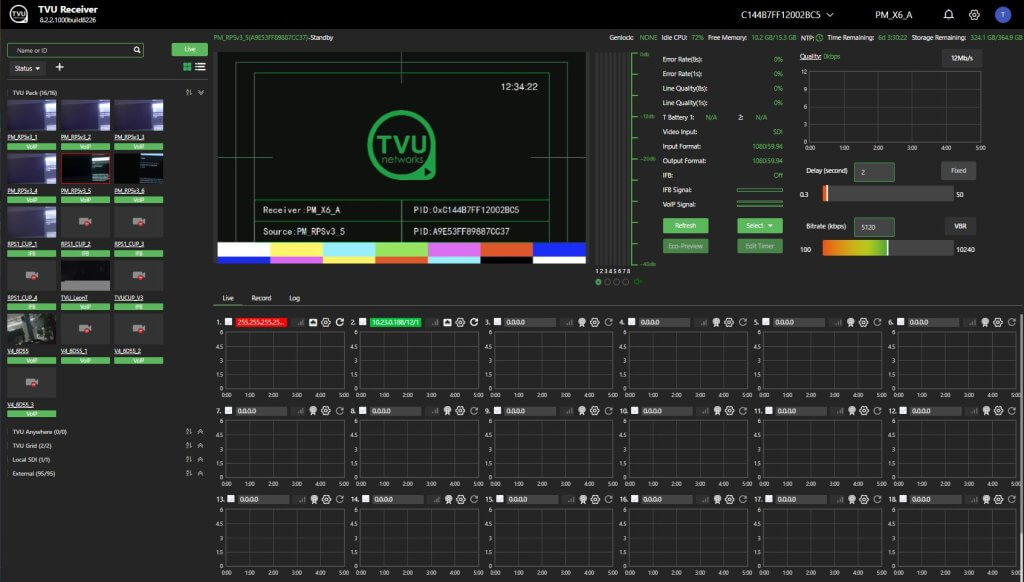The image size is (1024, 582).
Task: Tick the checkbox for slot 8
Action: 363,411
